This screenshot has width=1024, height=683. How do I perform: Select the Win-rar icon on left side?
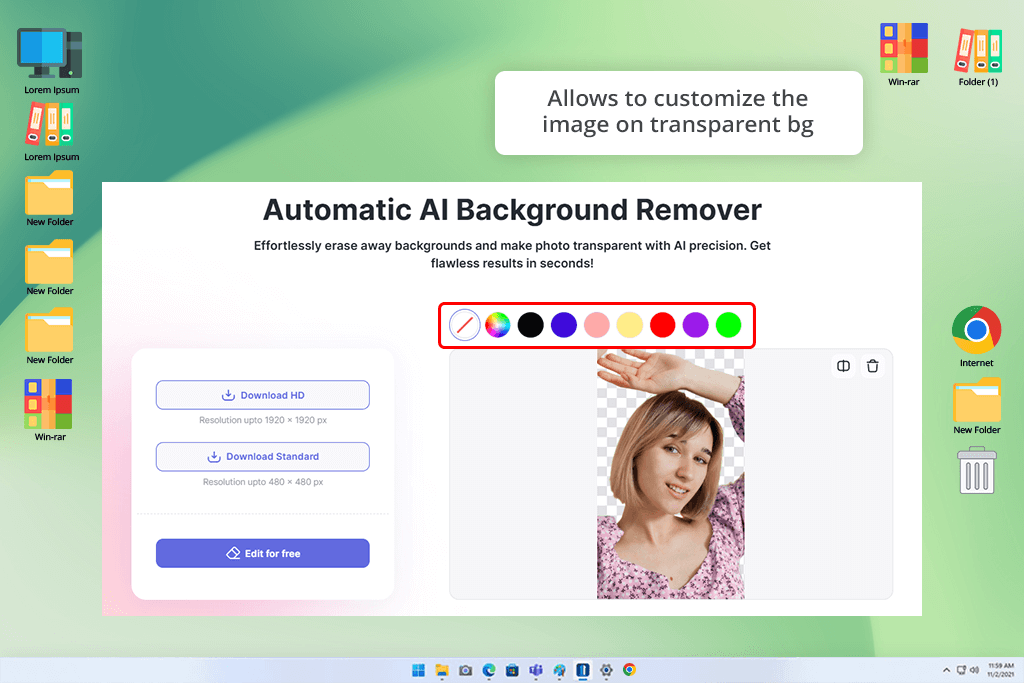tap(49, 410)
